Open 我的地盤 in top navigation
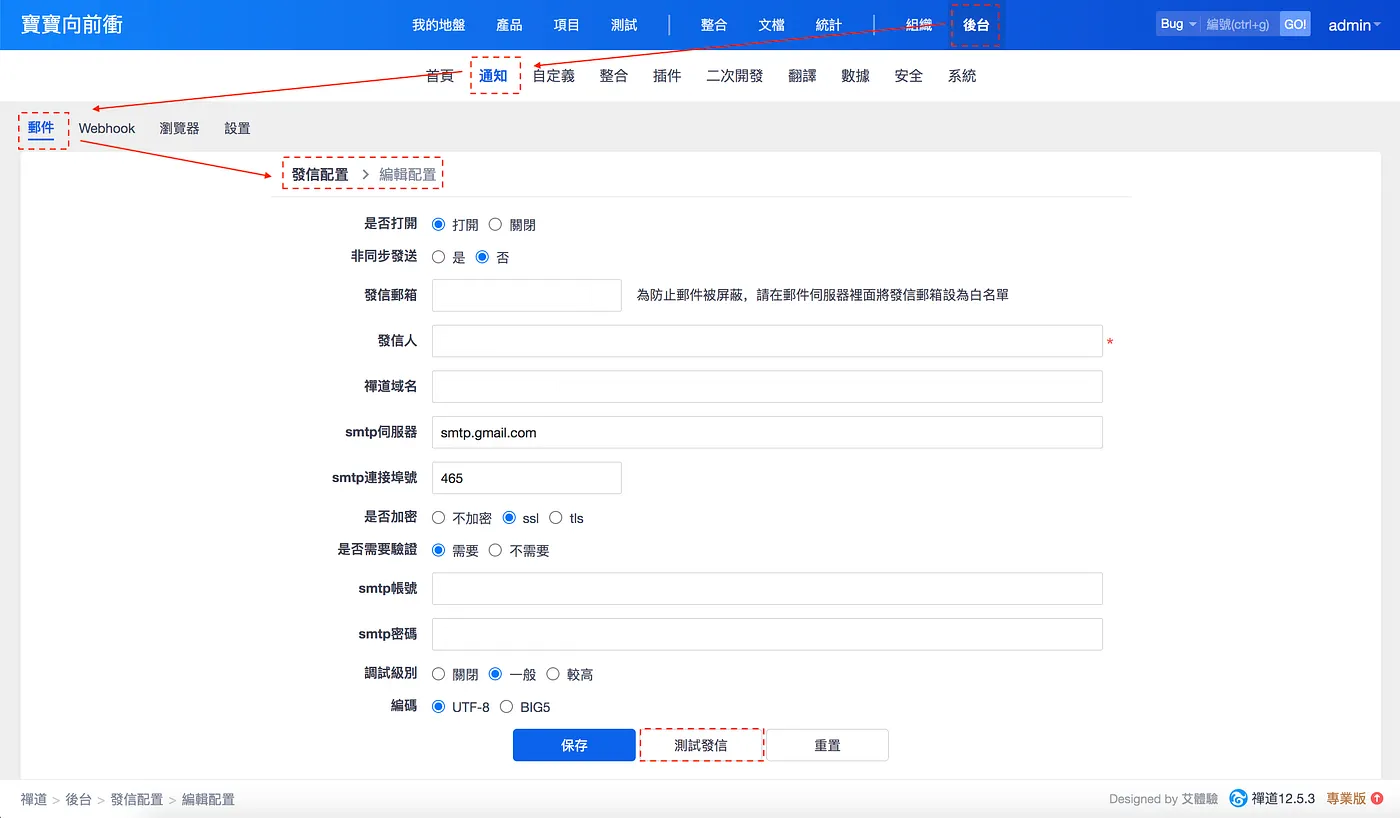Viewport: 1400px width, 818px height. [439, 25]
